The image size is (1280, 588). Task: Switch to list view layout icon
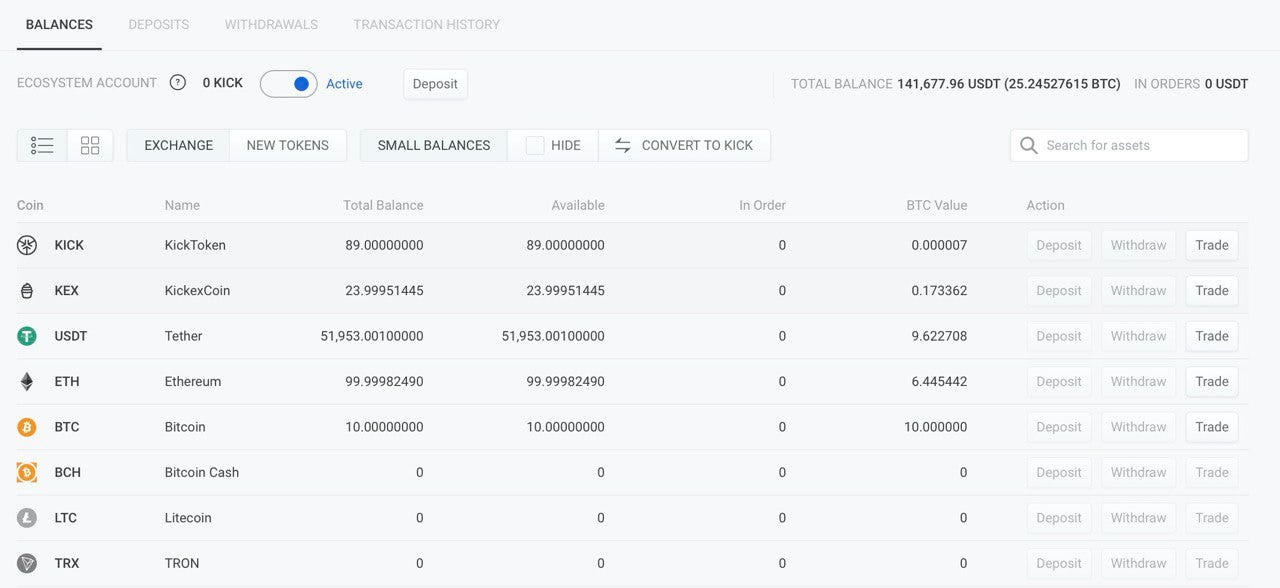tap(42, 145)
